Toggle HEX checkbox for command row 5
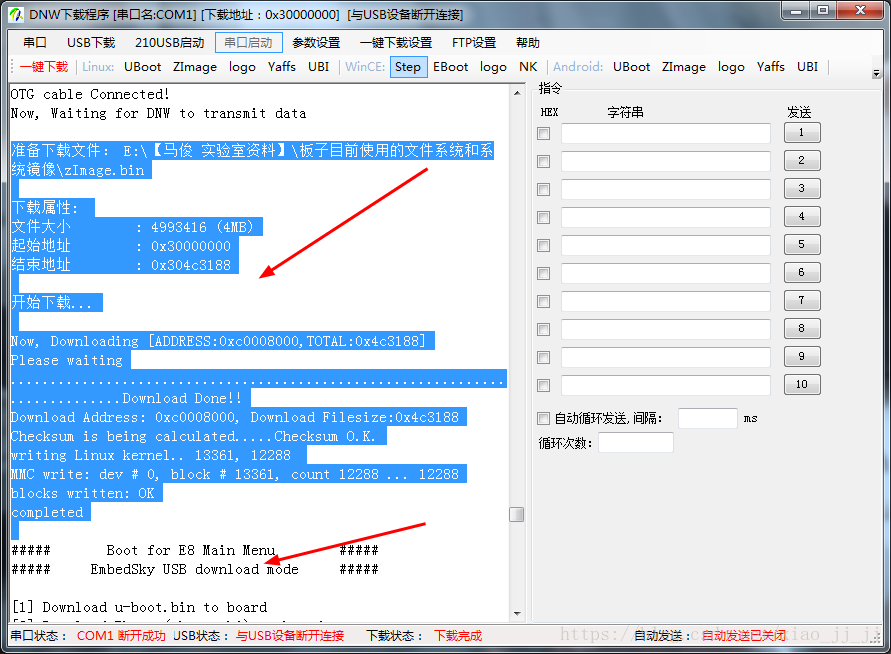Screen dimensions: 891x654 tap(544, 245)
